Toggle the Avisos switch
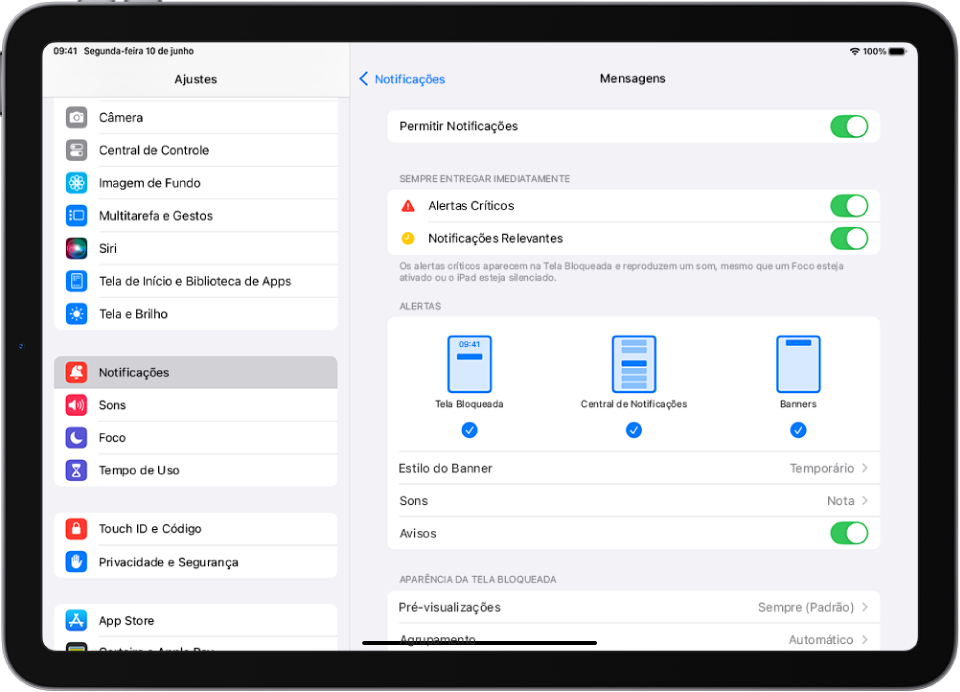The height and width of the screenshot is (692, 960). (x=849, y=533)
